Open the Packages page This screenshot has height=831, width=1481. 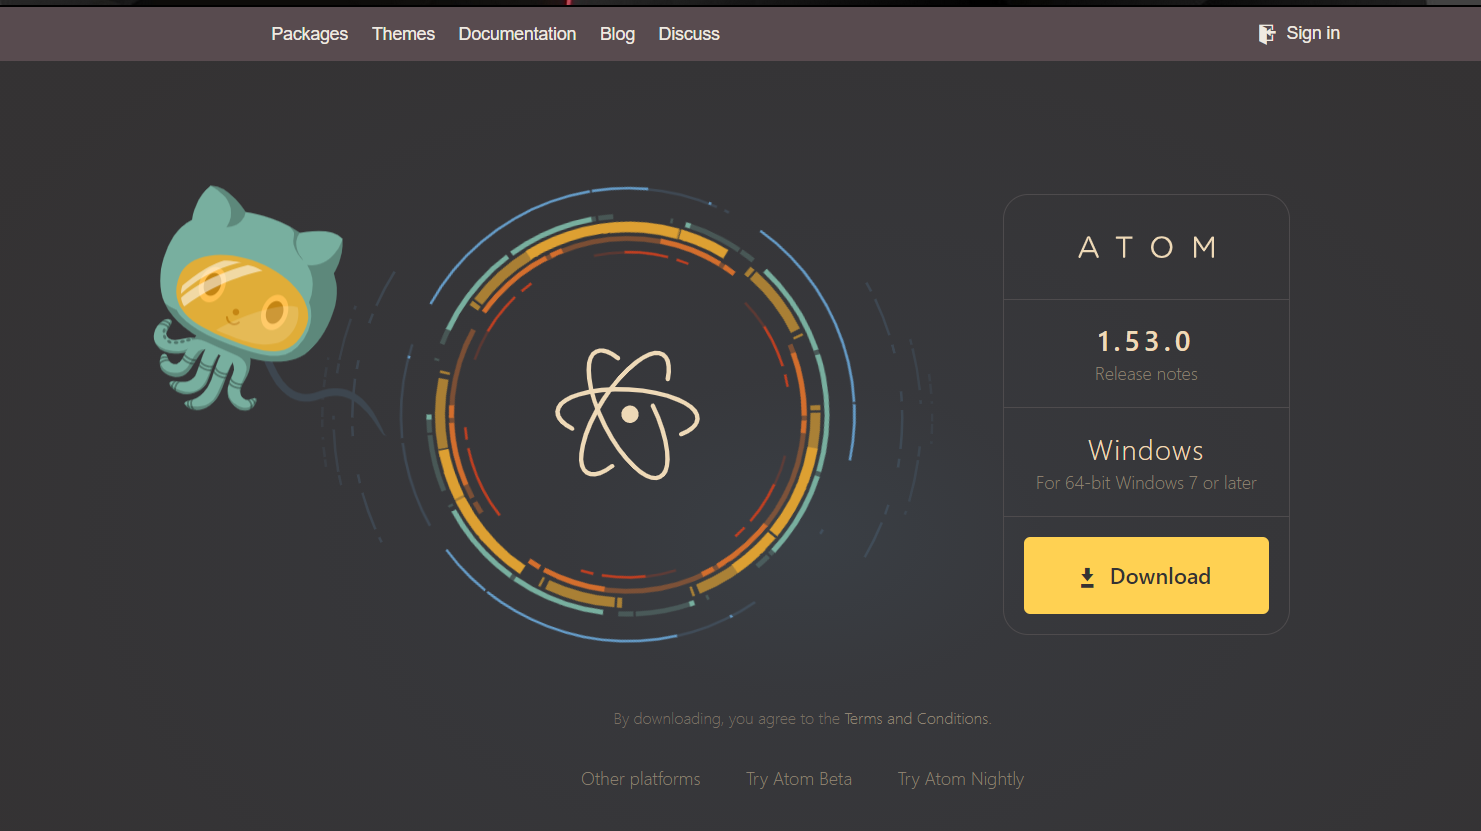(309, 34)
